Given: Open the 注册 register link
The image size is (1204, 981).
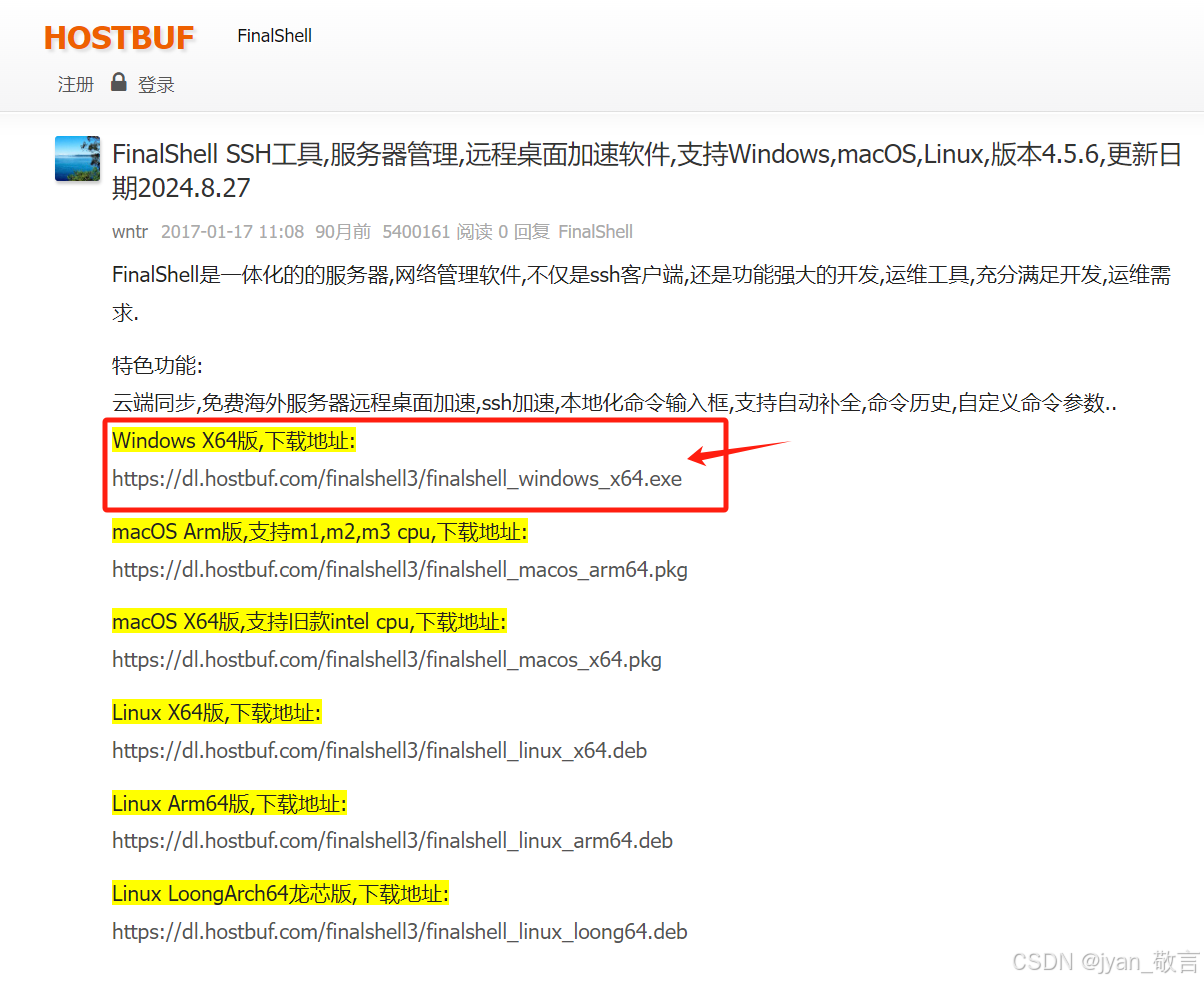Looking at the screenshot, I should pos(76,85).
